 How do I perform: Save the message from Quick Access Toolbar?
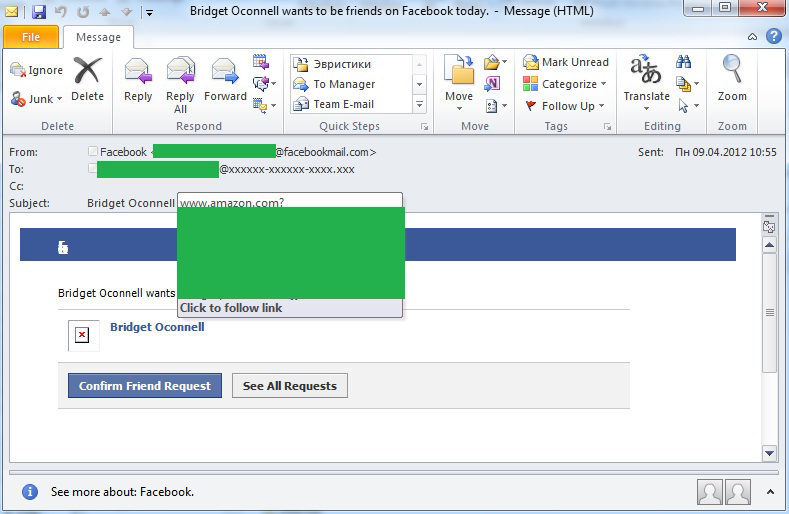pos(39,12)
